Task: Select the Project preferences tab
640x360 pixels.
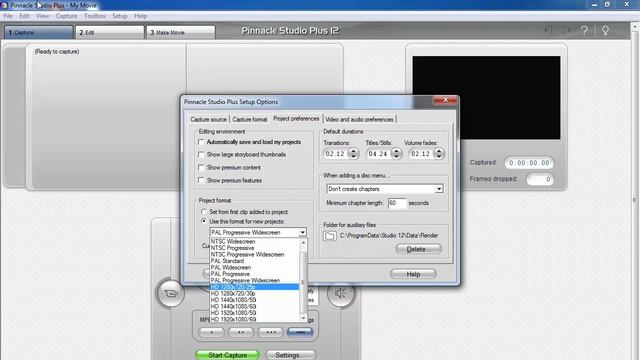Action: pos(296,119)
